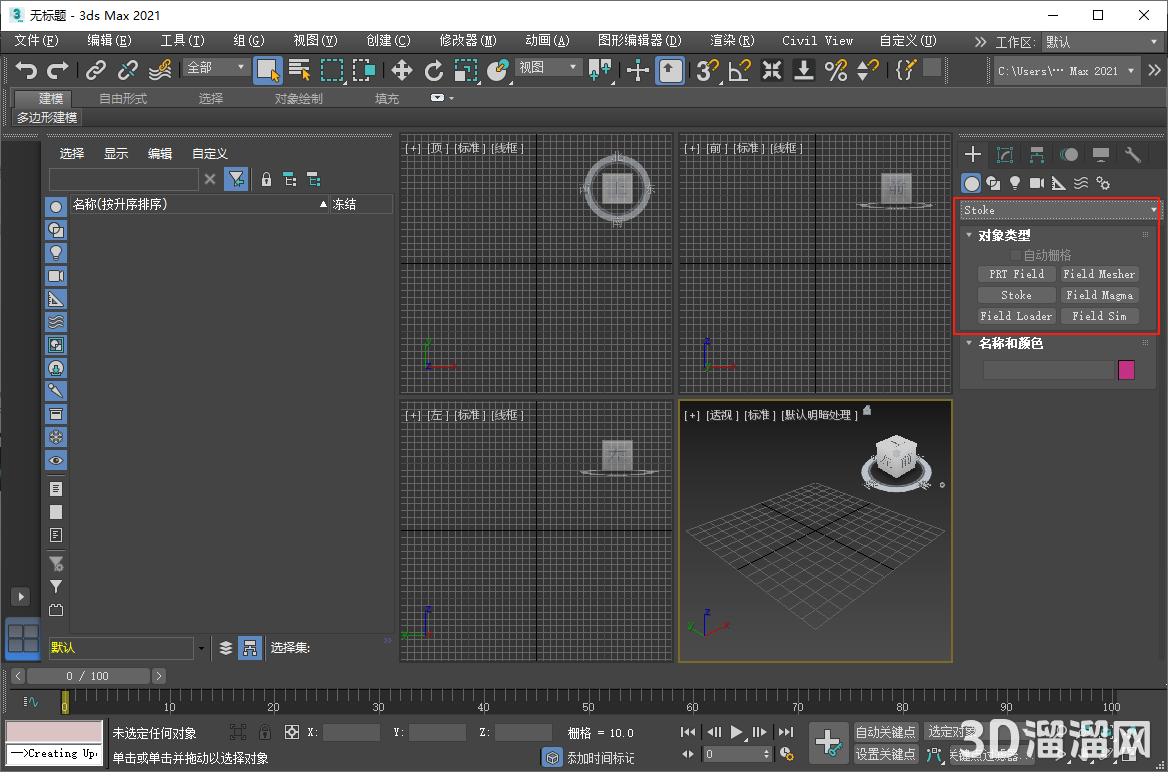Toggle Angle Snap icon

(739, 71)
